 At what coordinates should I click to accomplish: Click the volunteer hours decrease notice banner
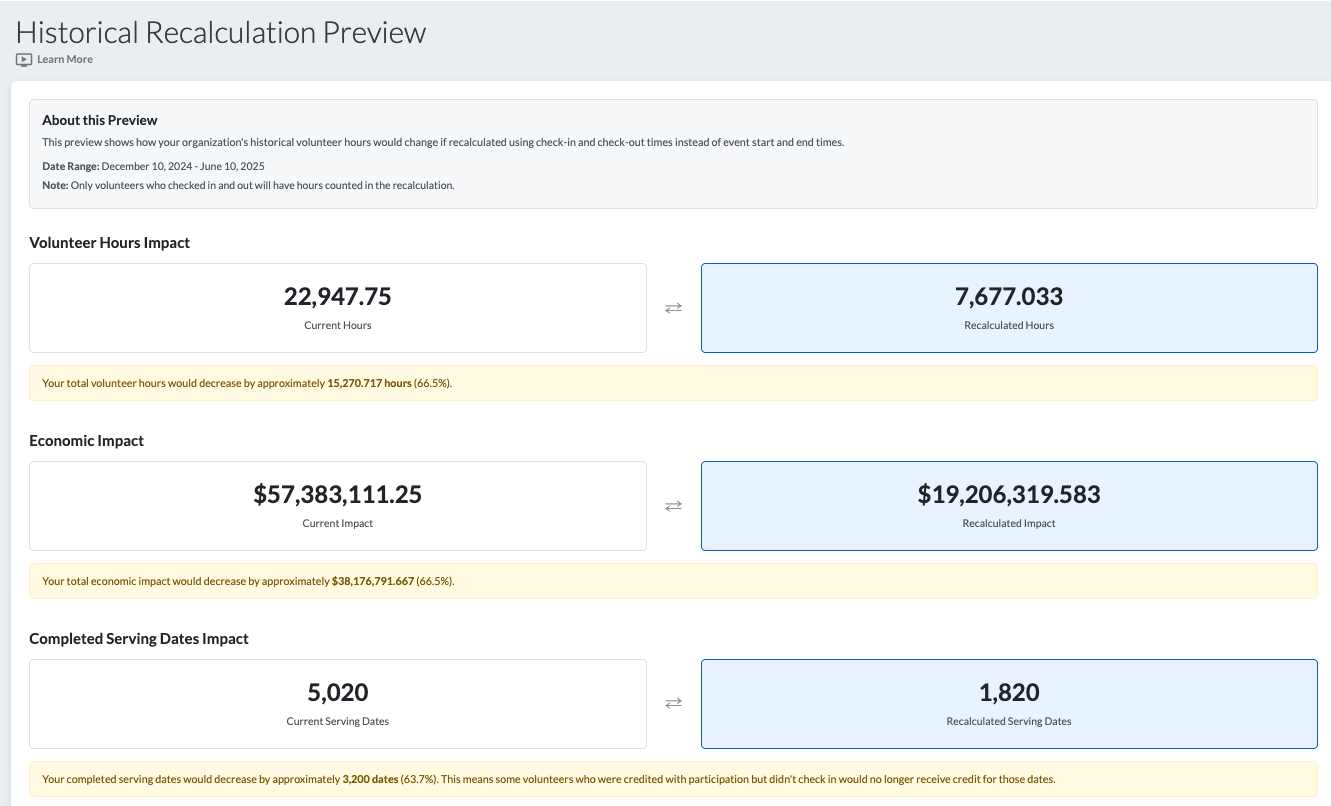(673, 383)
